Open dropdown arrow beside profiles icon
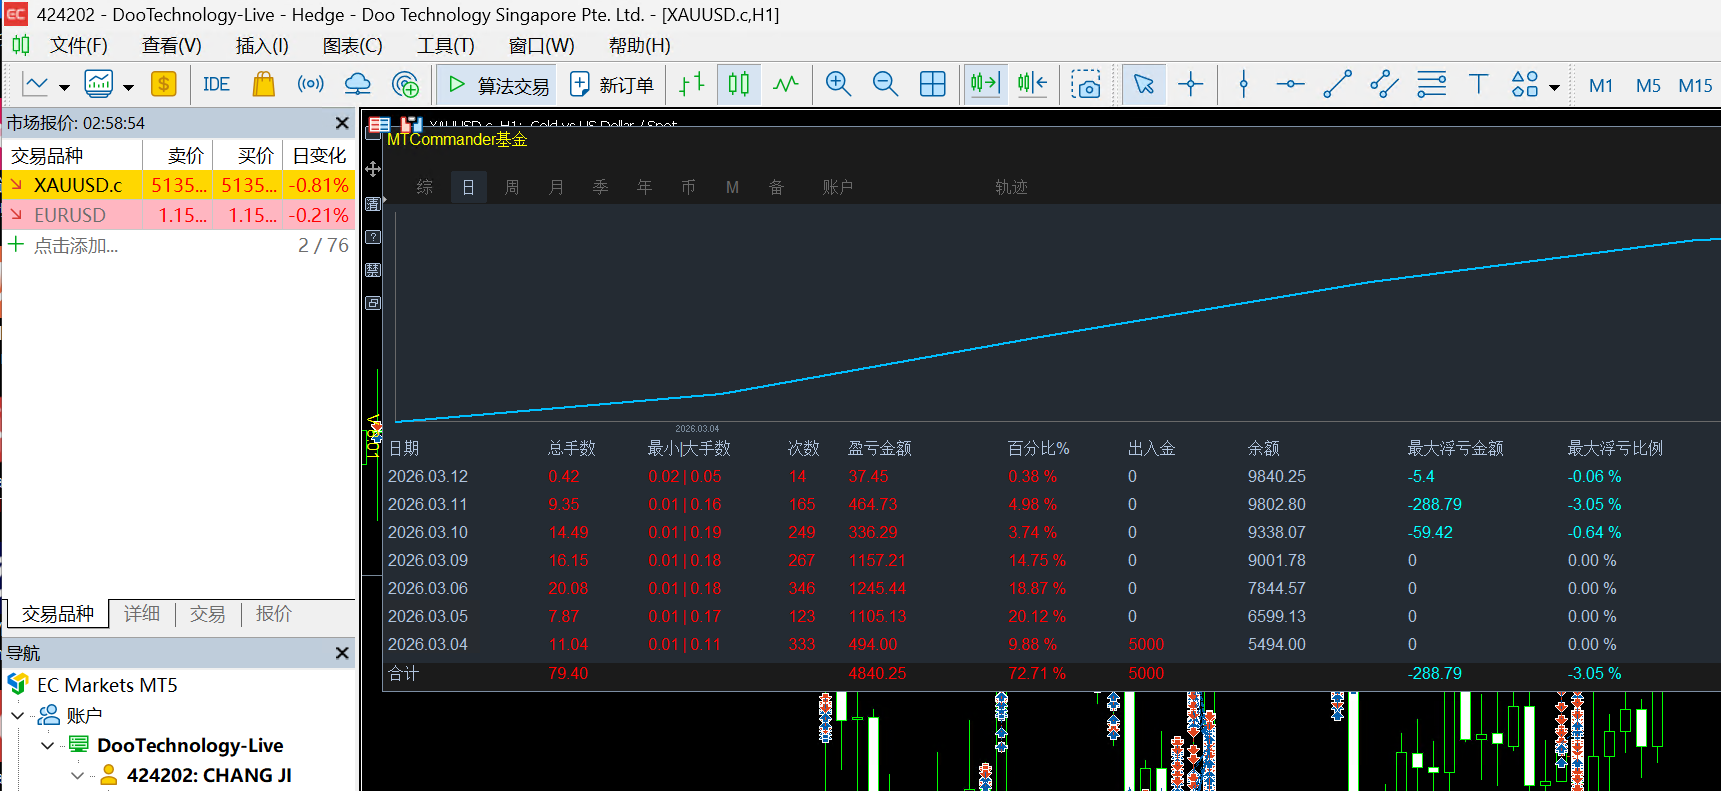This screenshot has height=791, width=1721. pyautogui.click(x=128, y=87)
